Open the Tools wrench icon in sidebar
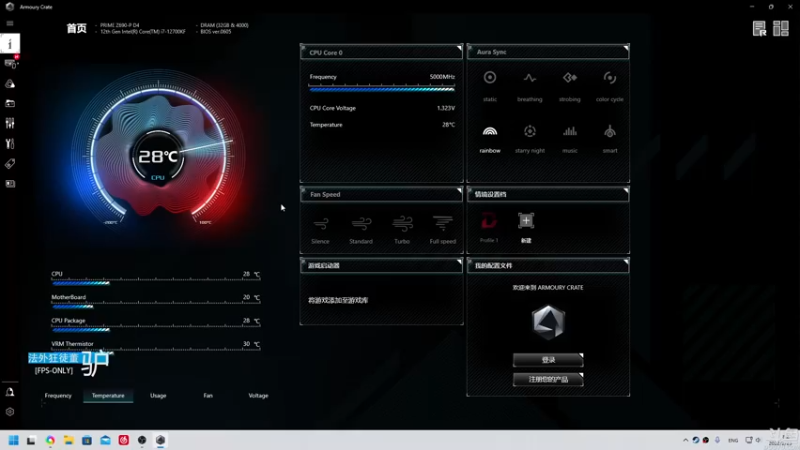 pos(10,144)
